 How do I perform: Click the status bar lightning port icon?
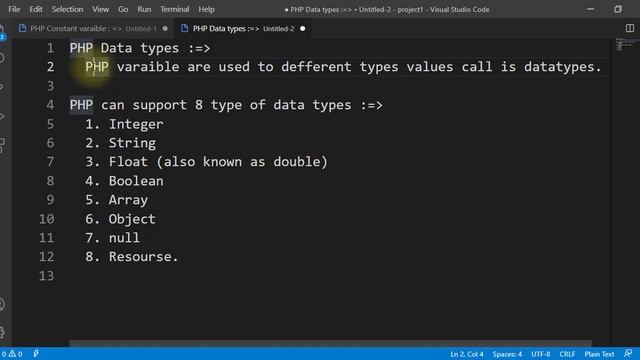click(36, 353)
